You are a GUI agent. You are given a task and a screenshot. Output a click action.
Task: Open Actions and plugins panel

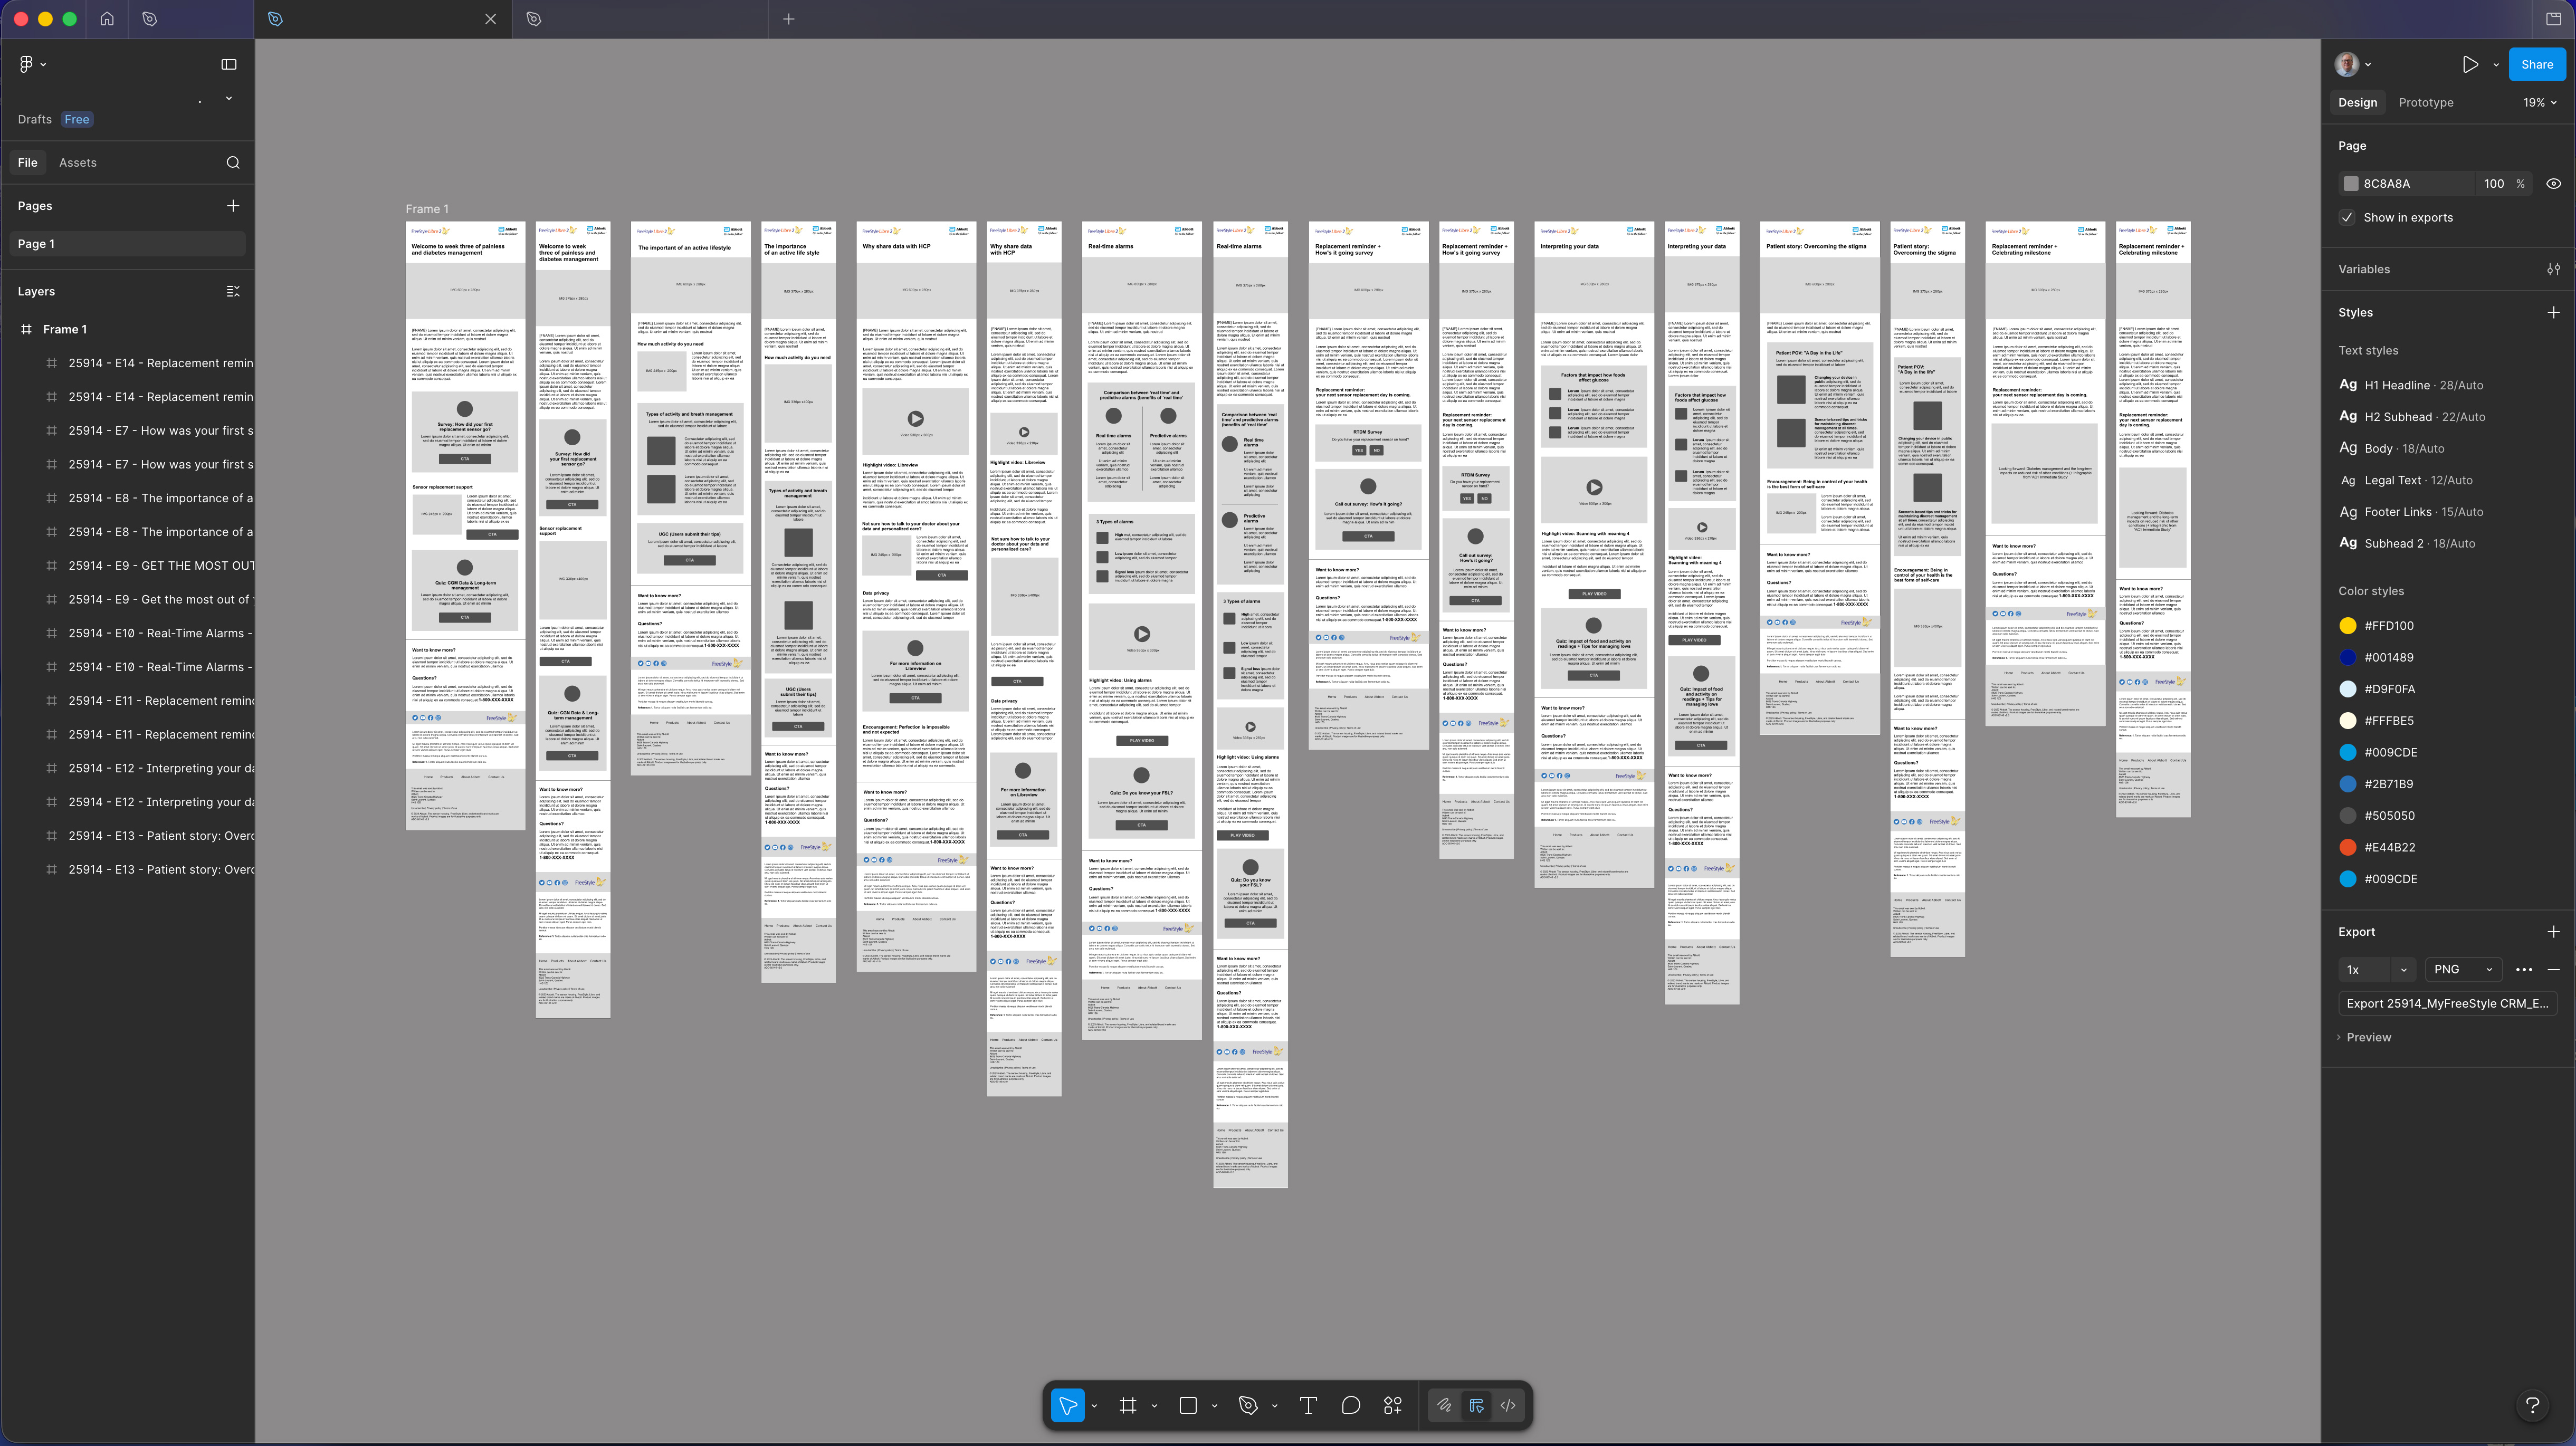tap(1393, 1404)
